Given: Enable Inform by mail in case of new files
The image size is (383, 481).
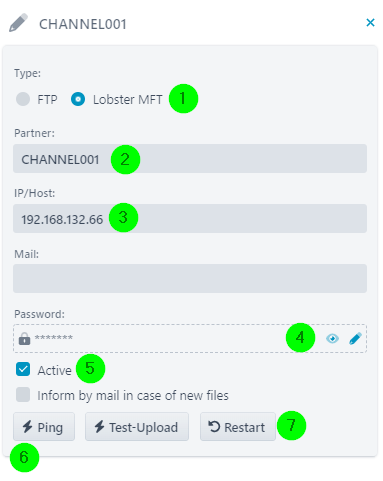Looking at the screenshot, I should [23, 395].
